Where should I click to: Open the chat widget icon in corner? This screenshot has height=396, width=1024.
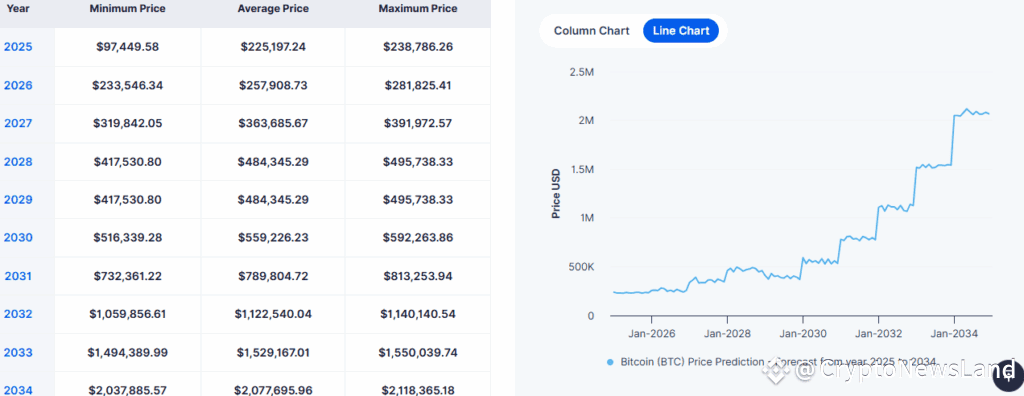coord(1007,376)
